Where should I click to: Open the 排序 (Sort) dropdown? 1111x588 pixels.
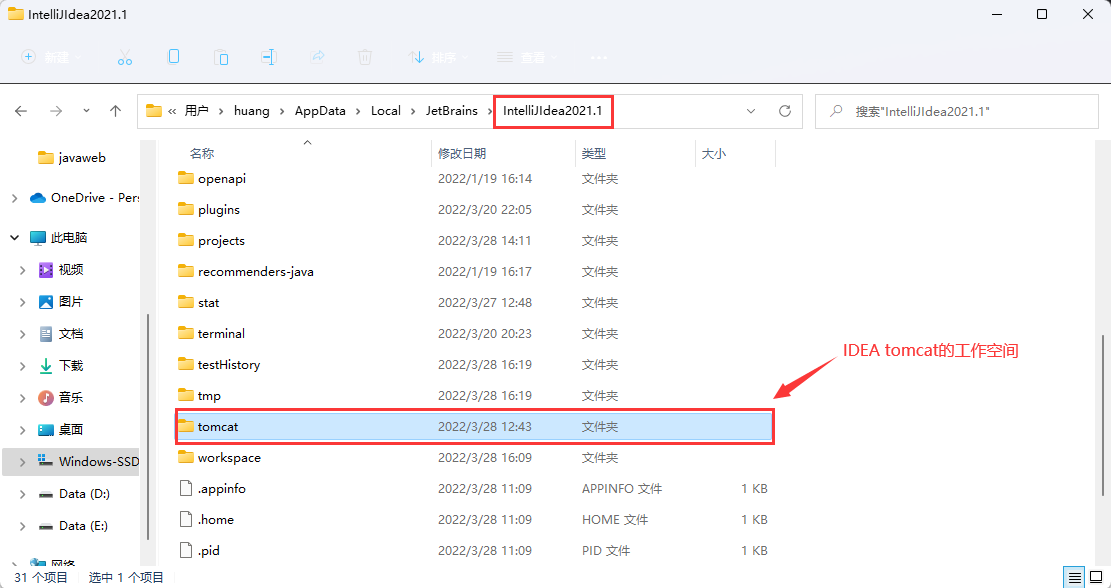pos(439,57)
